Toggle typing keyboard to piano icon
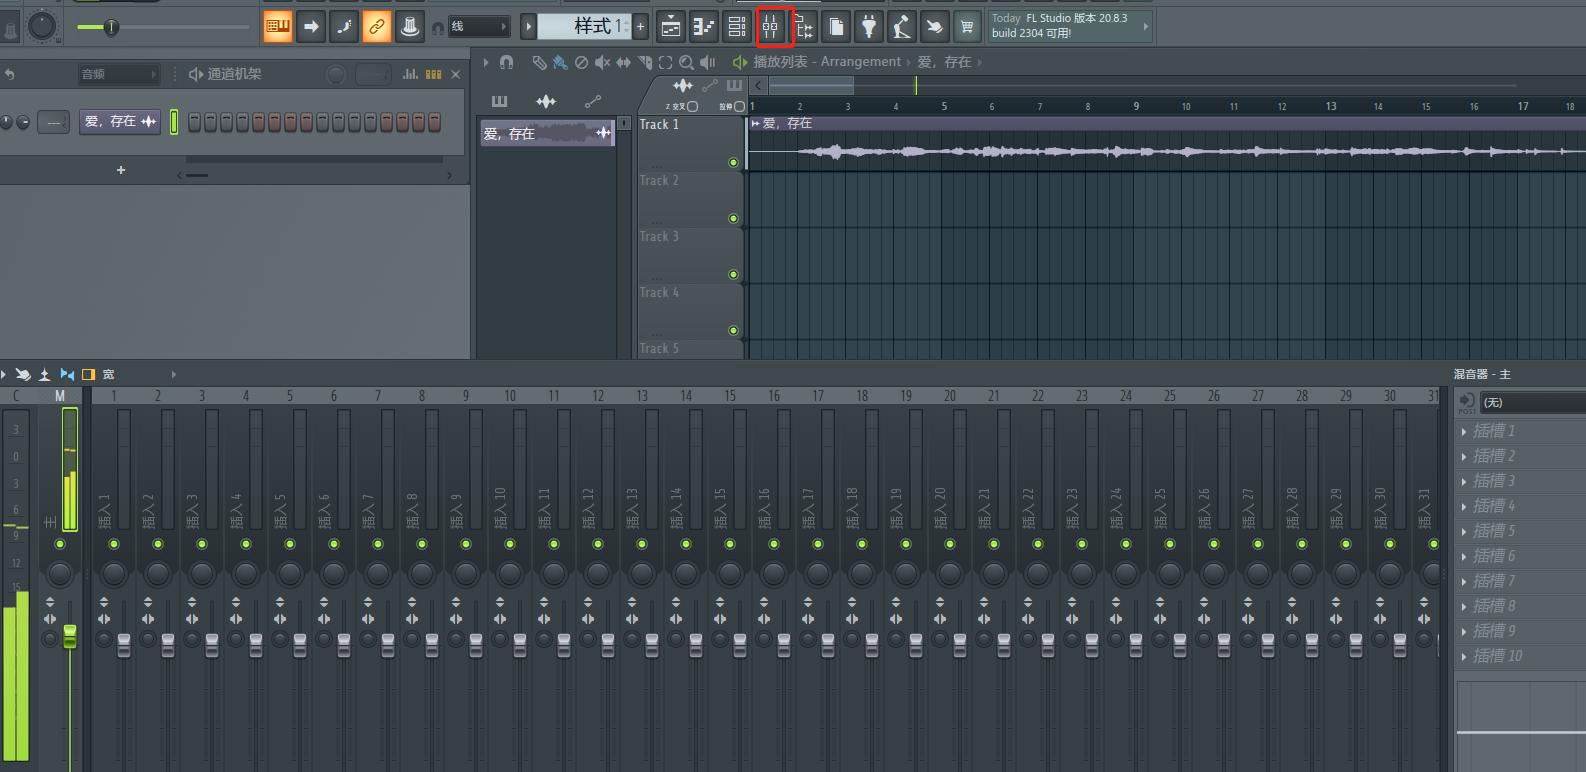Image resolution: width=1586 pixels, height=772 pixels. pos(278,27)
